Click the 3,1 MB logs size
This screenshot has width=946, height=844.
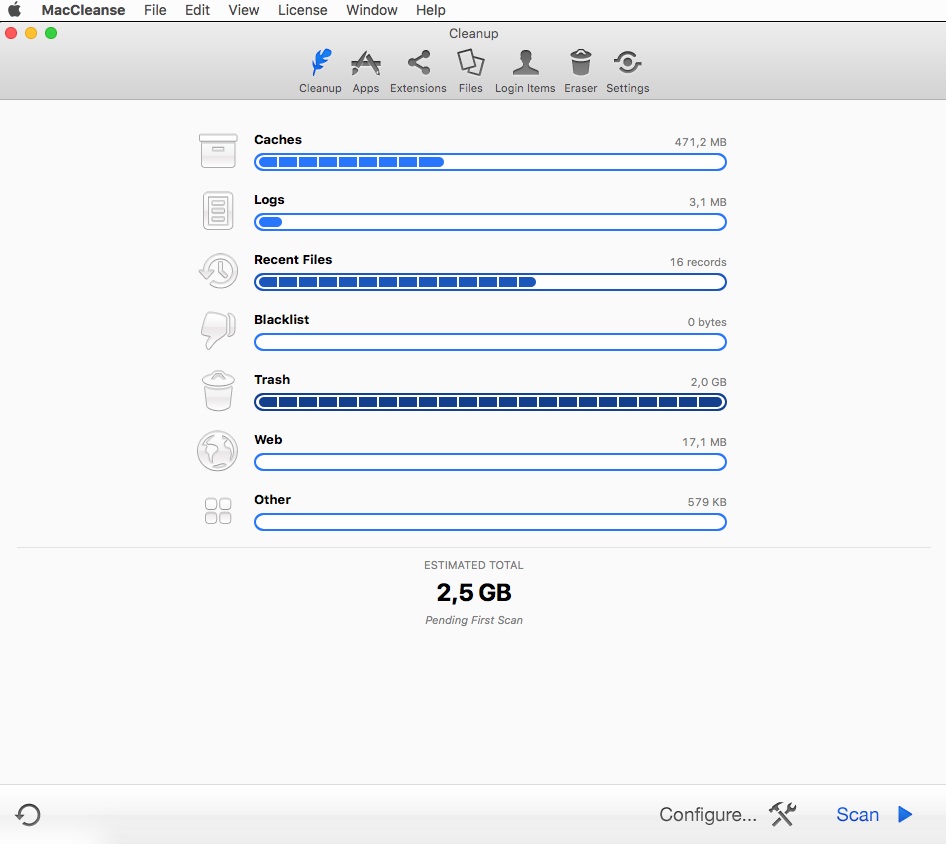(x=707, y=202)
